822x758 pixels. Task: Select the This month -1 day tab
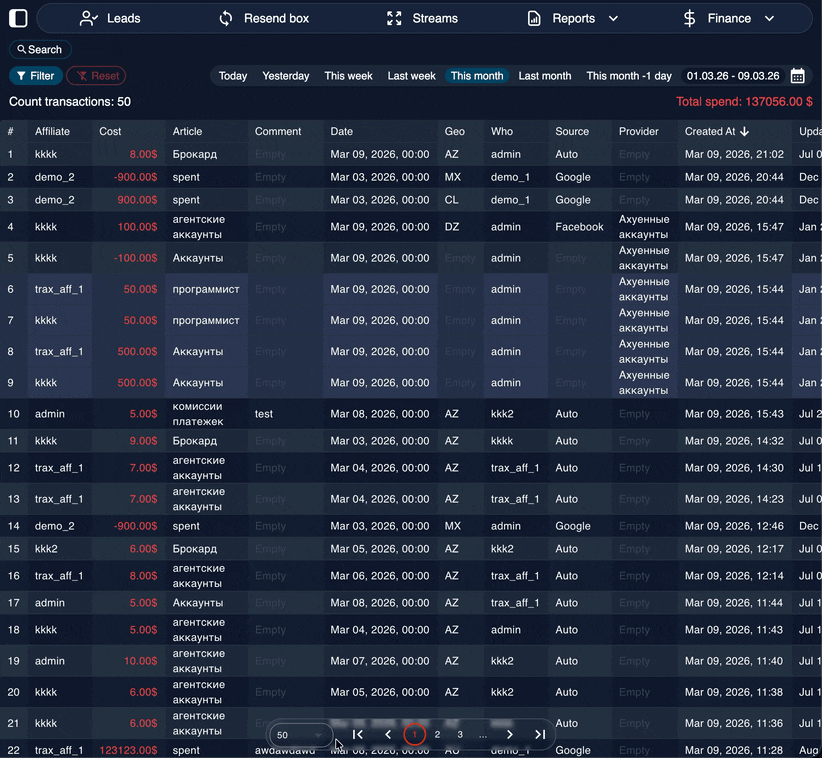click(627, 75)
